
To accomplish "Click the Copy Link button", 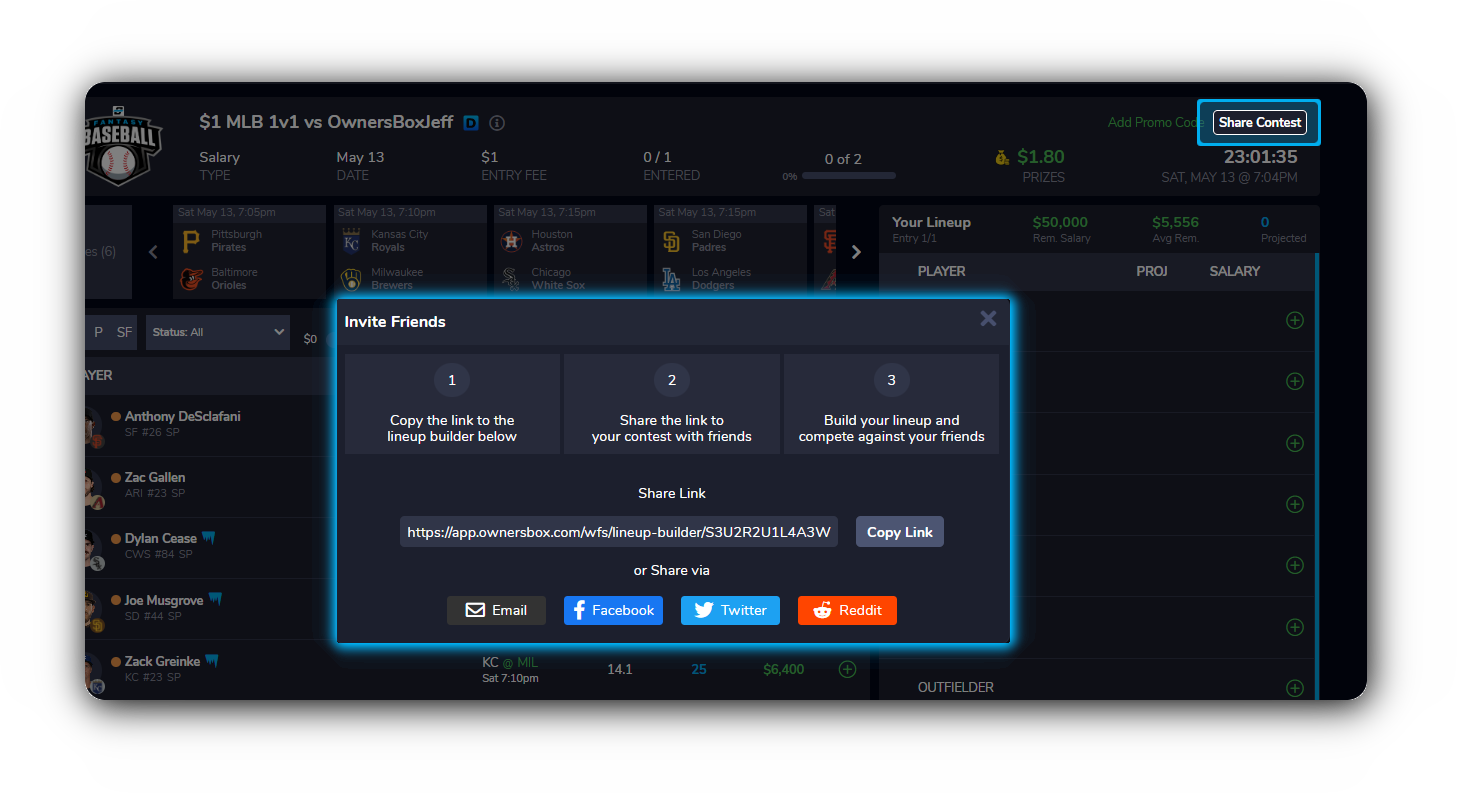I will [899, 532].
